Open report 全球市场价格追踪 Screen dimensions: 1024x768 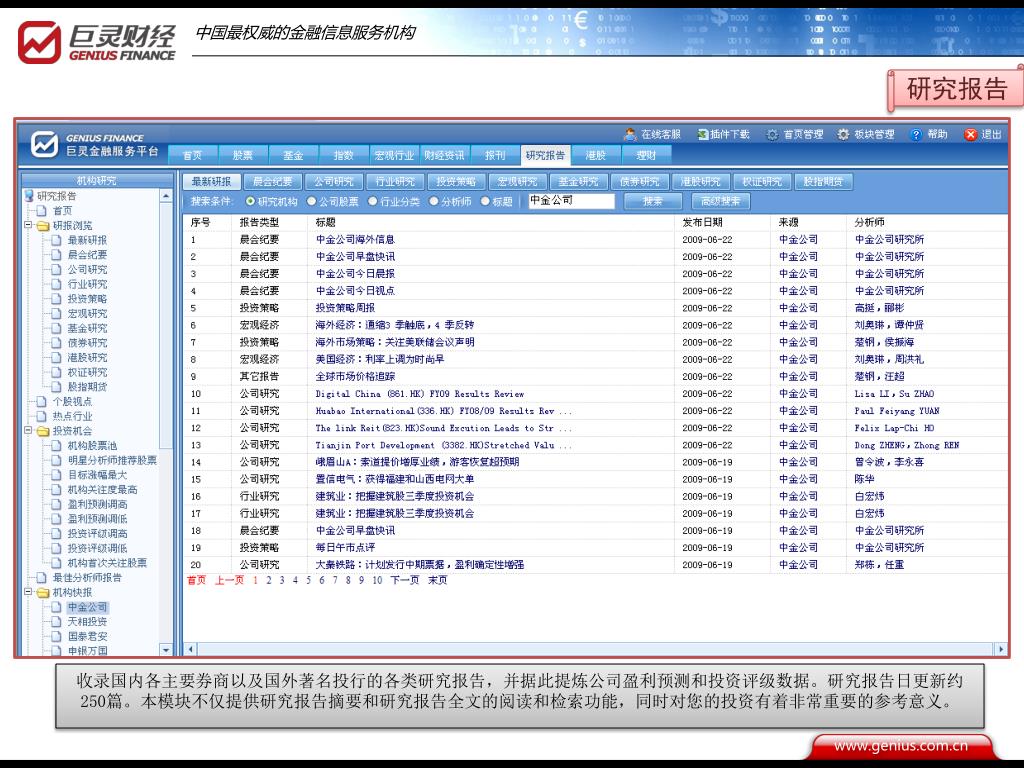pos(355,376)
